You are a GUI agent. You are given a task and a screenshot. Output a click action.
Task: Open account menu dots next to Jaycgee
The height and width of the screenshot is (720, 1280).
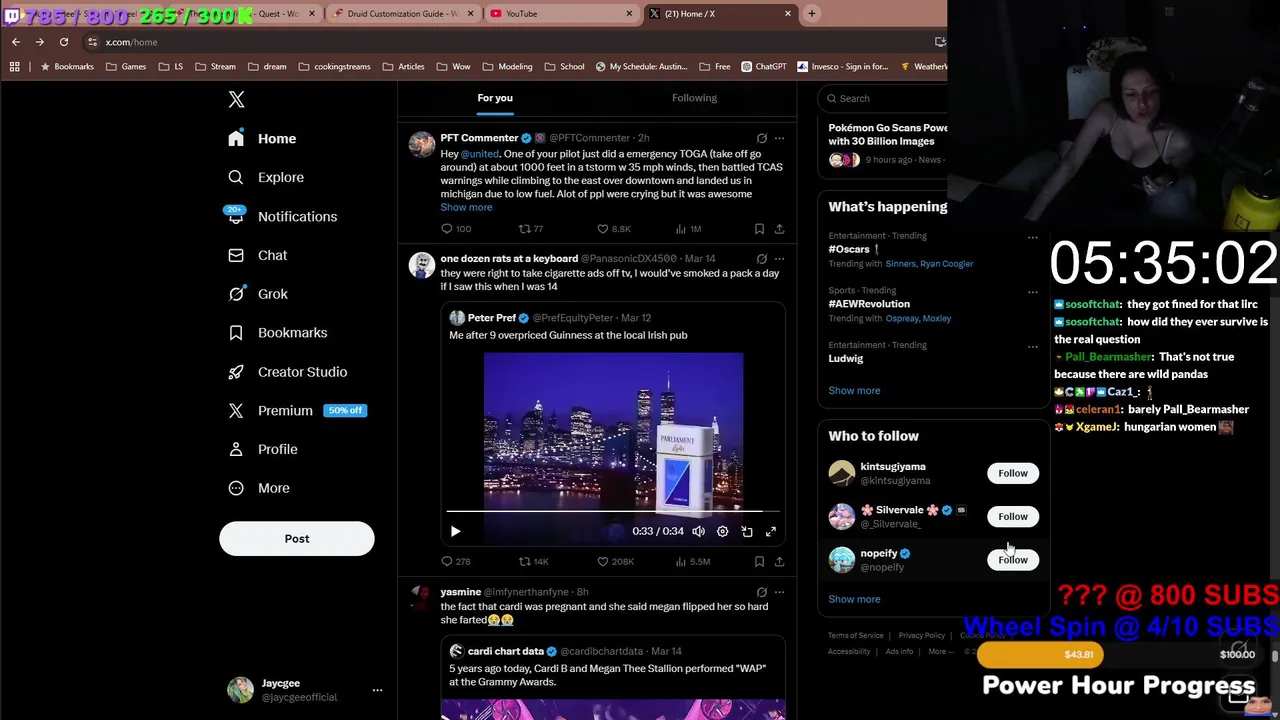(x=377, y=690)
